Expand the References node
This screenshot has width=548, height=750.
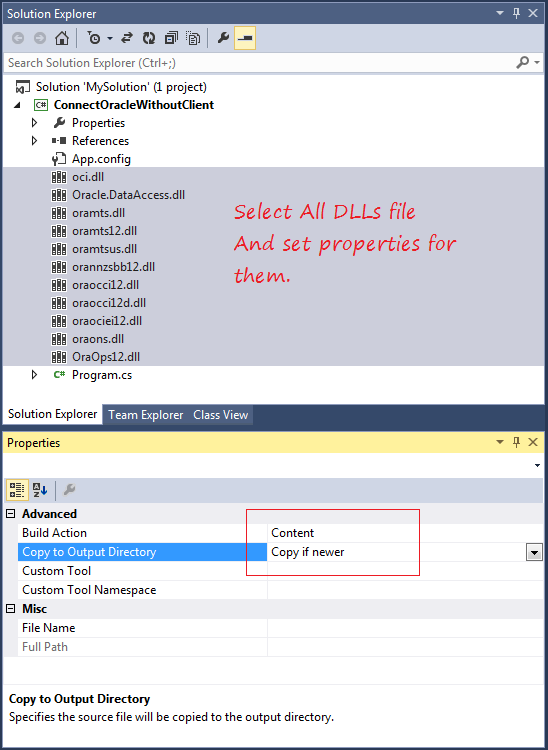click(x=34, y=141)
